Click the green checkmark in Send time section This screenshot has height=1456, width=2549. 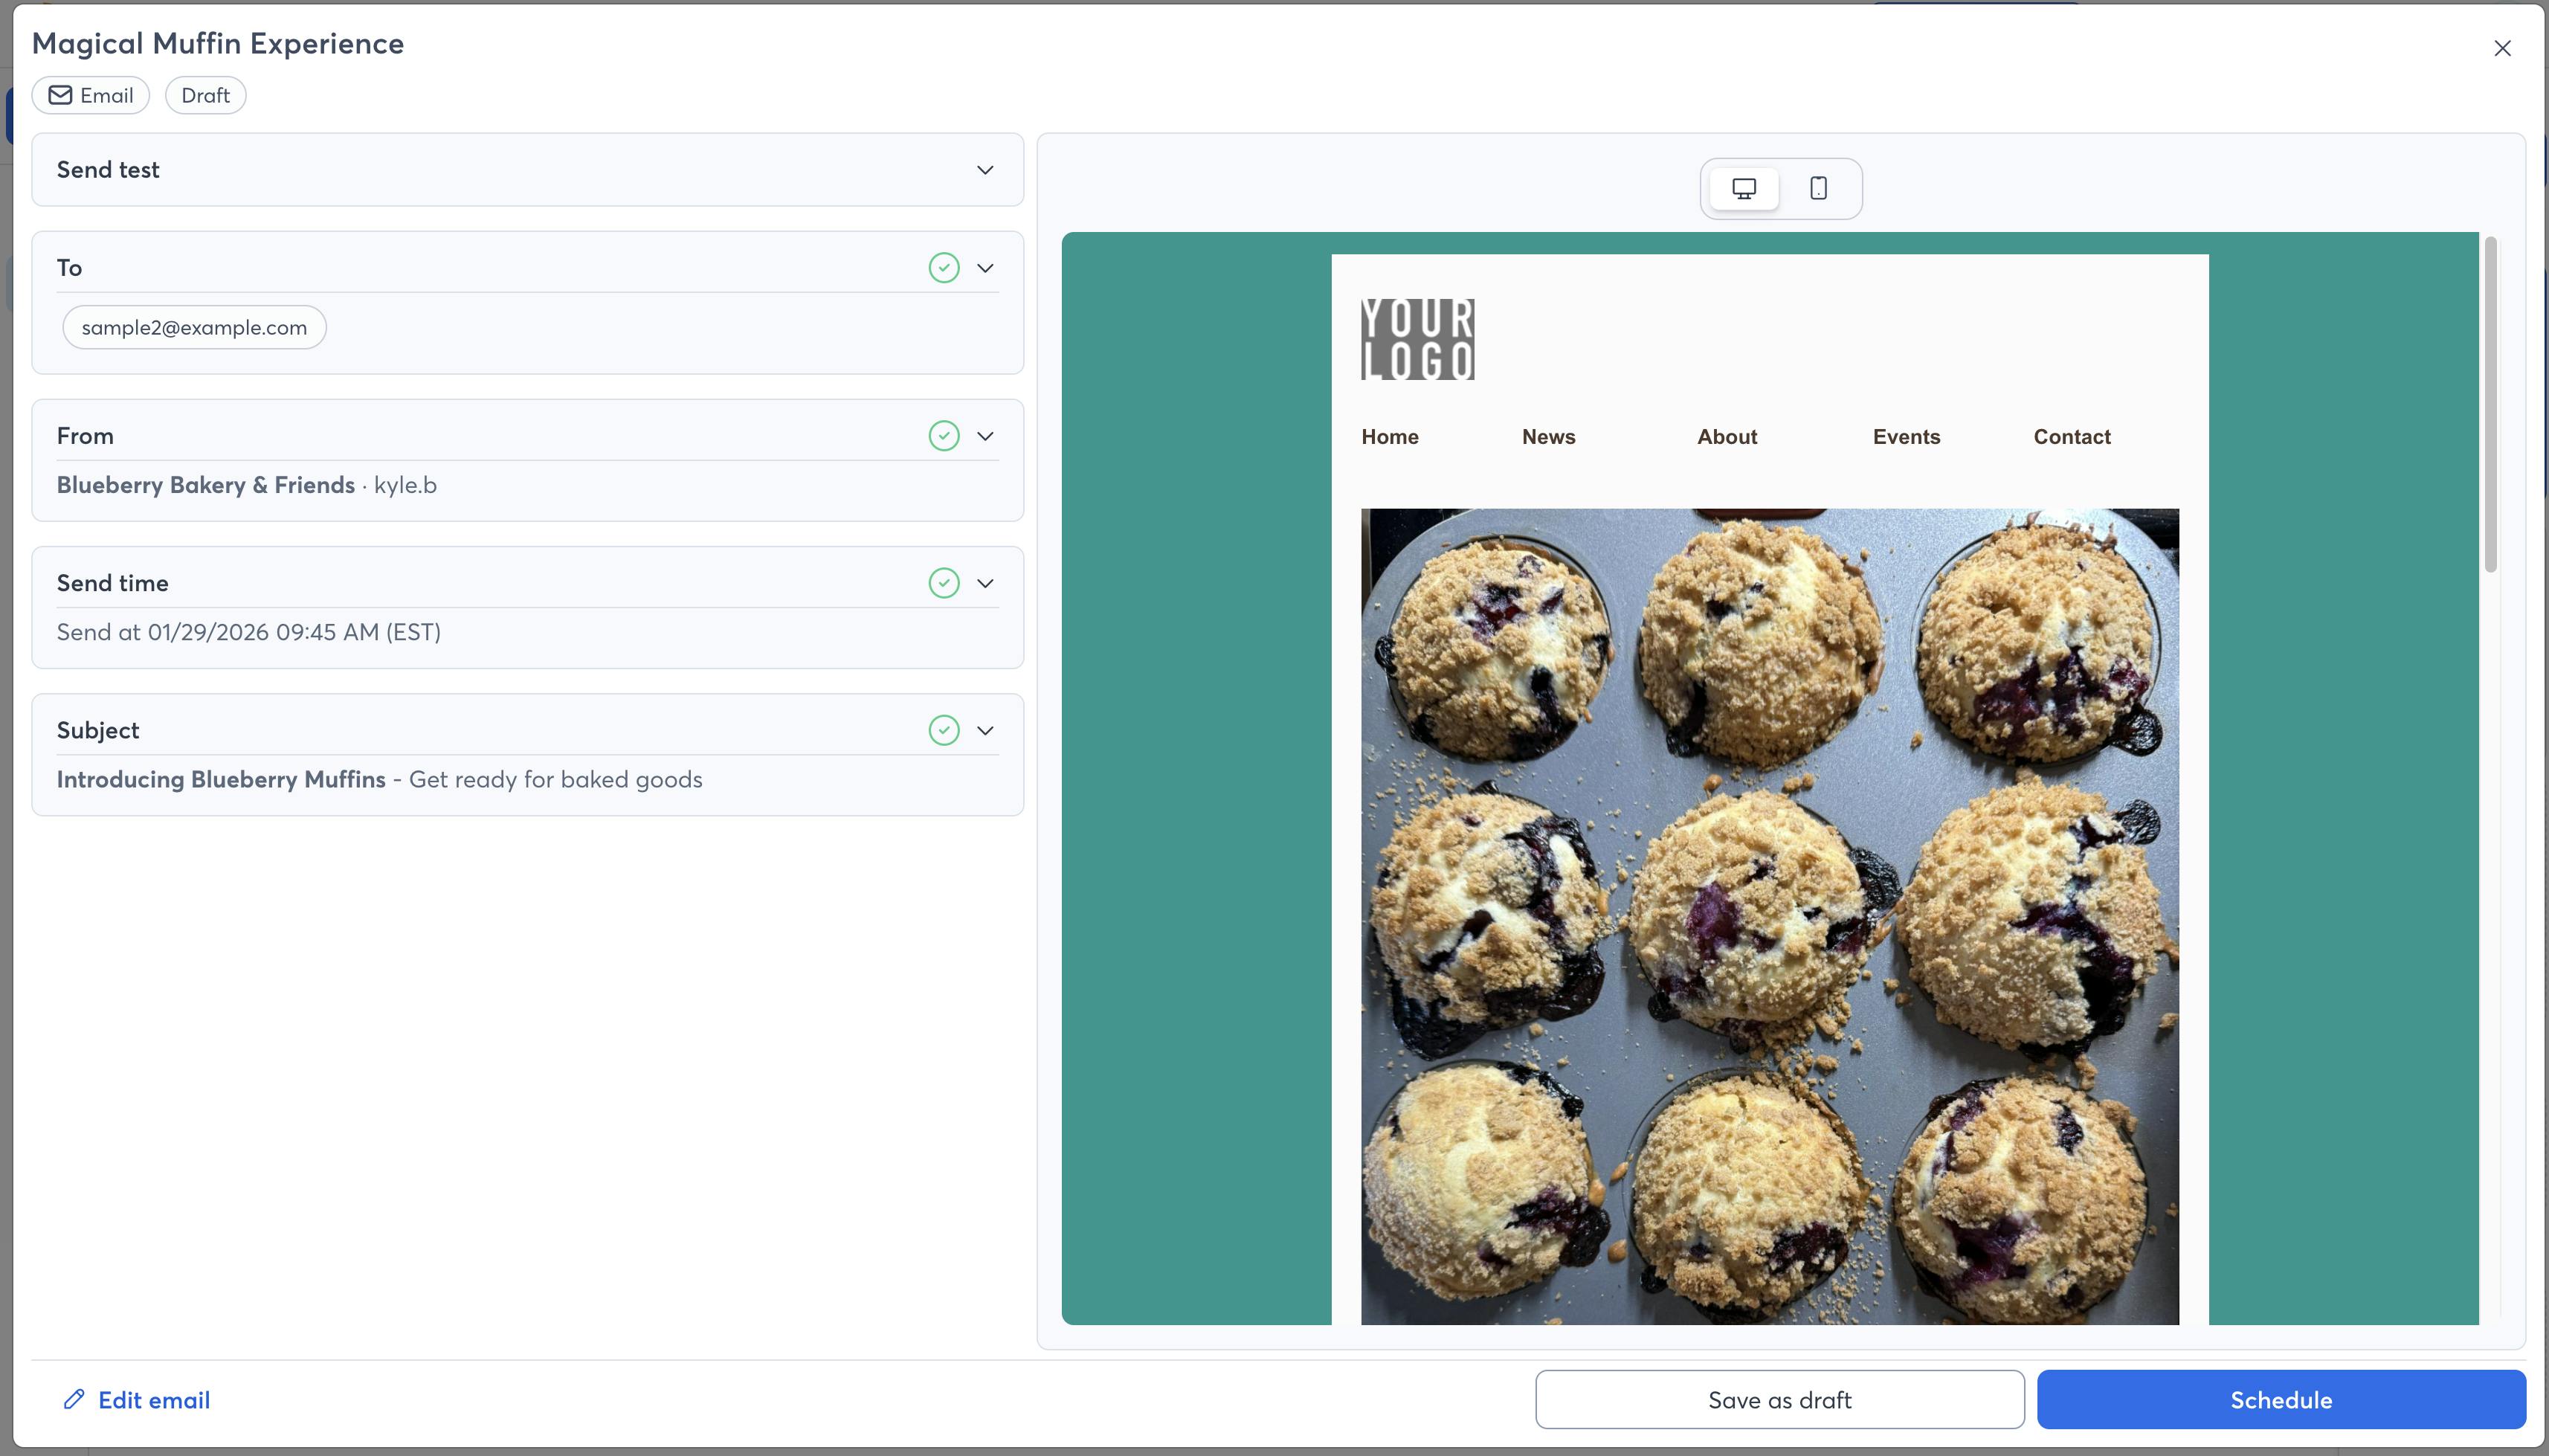943,583
